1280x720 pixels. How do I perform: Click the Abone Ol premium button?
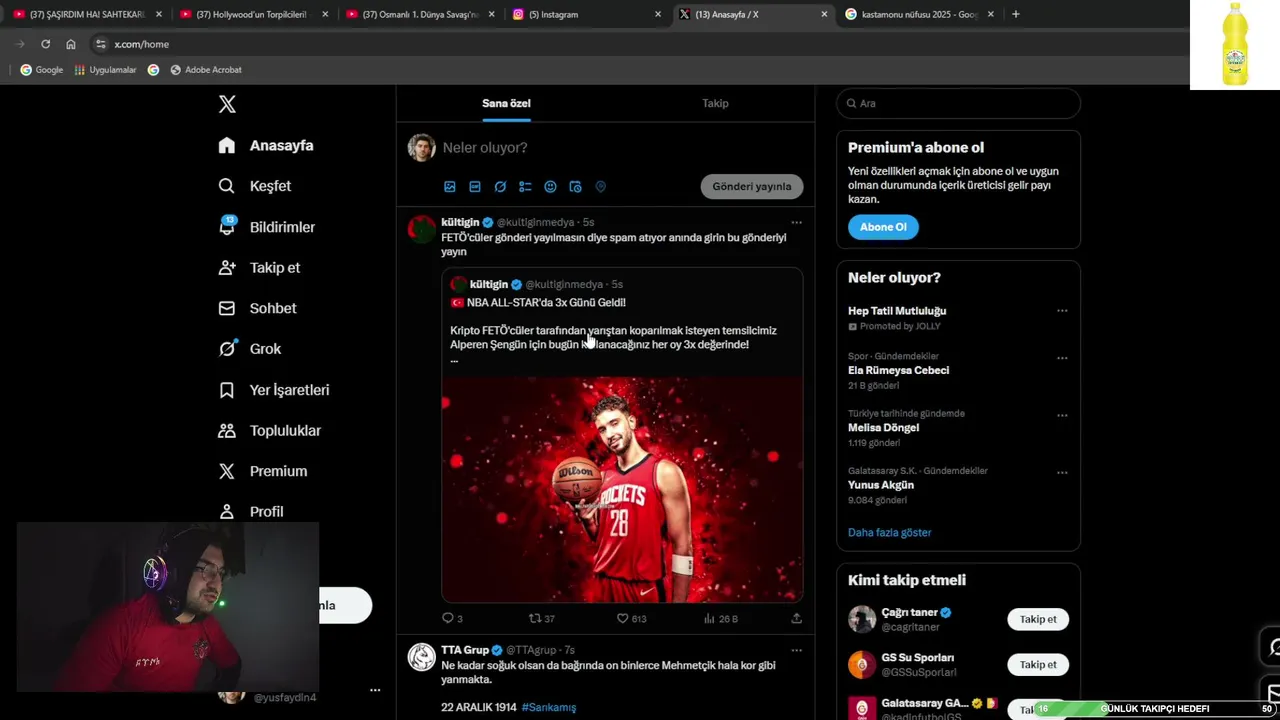tap(883, 227)
